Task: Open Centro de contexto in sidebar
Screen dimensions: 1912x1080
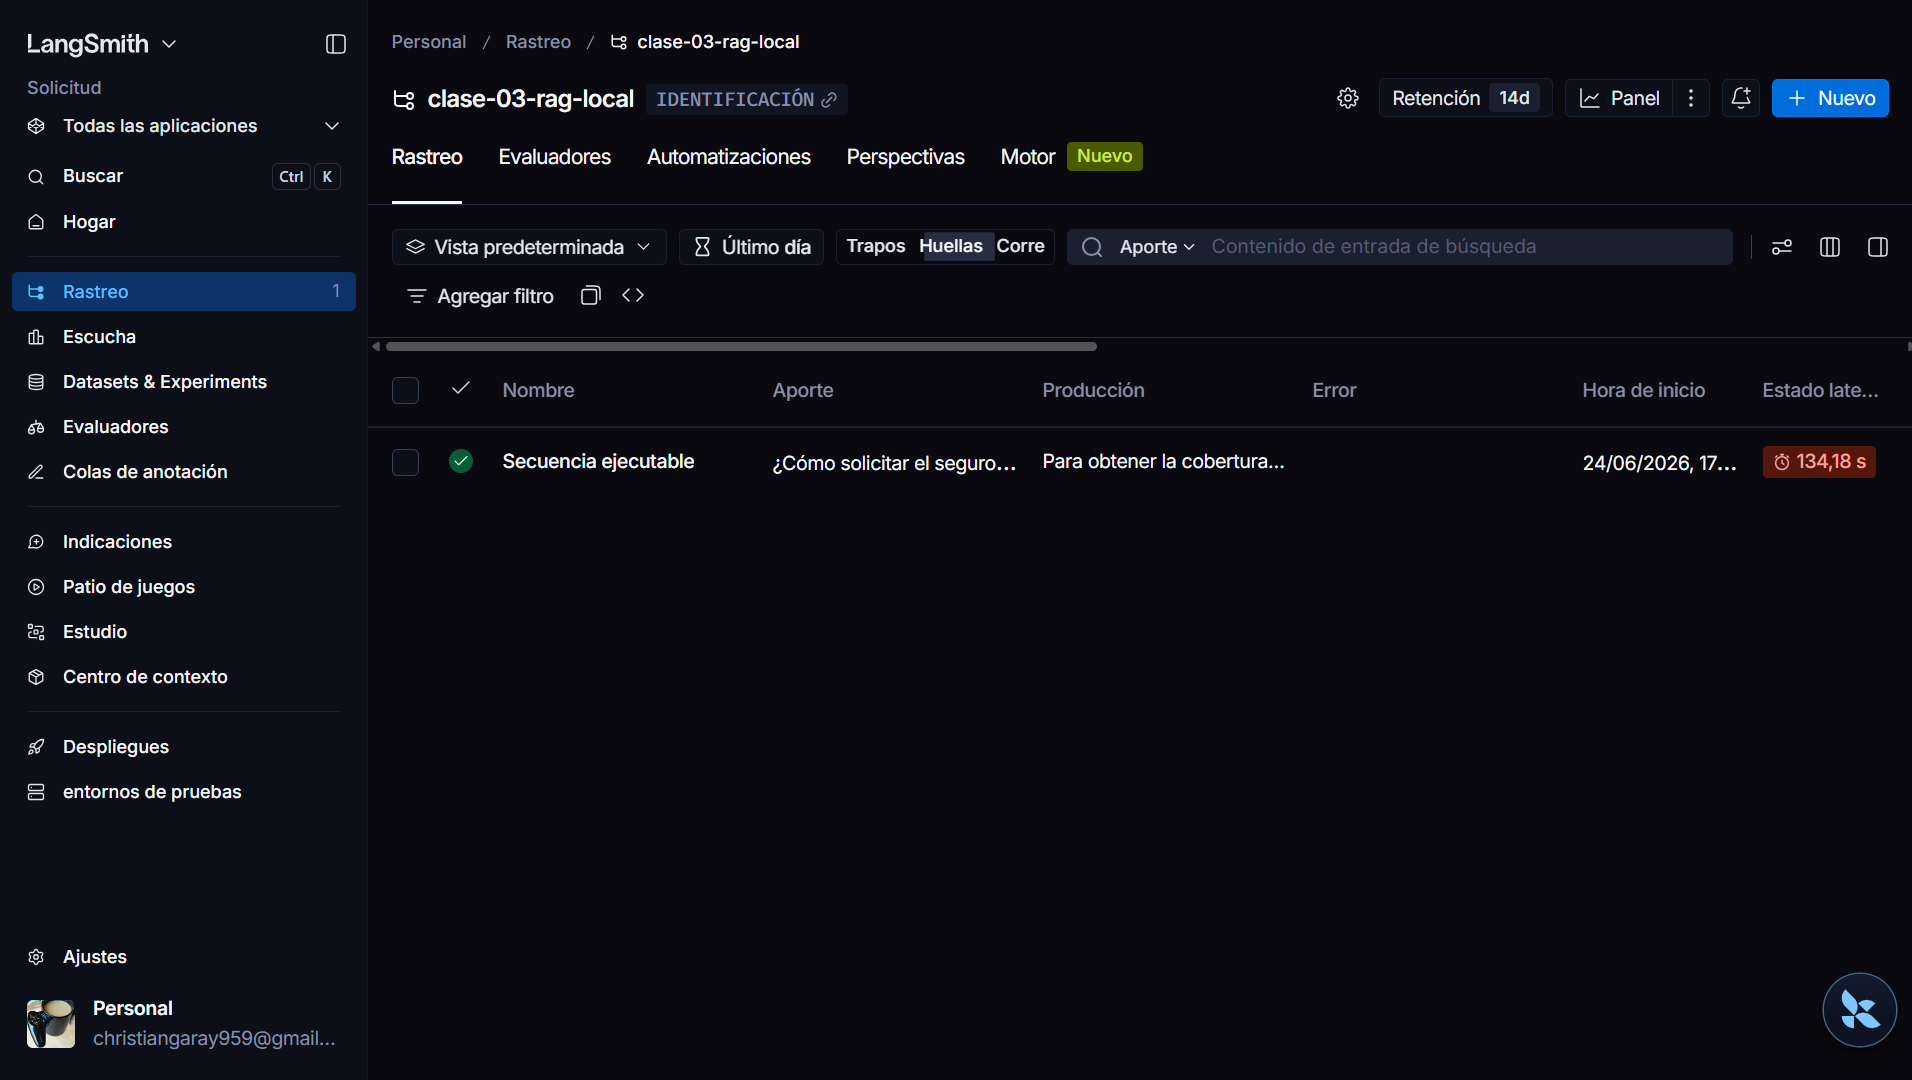Action: [x=184, y=677]
